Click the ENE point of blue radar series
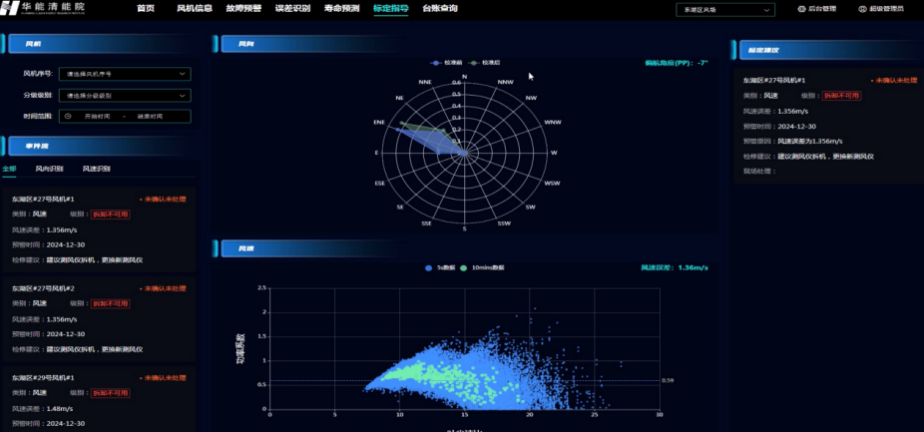The image size is (924, 432). [x=397, y=129]
